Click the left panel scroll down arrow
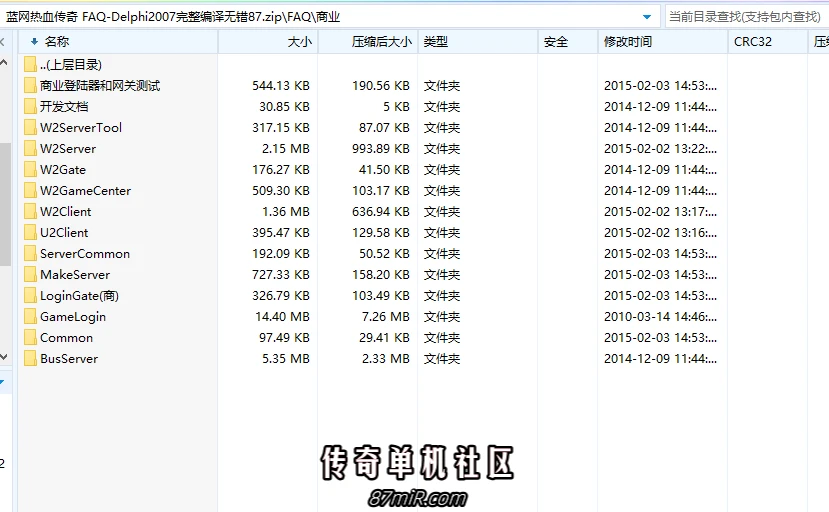 4,357
